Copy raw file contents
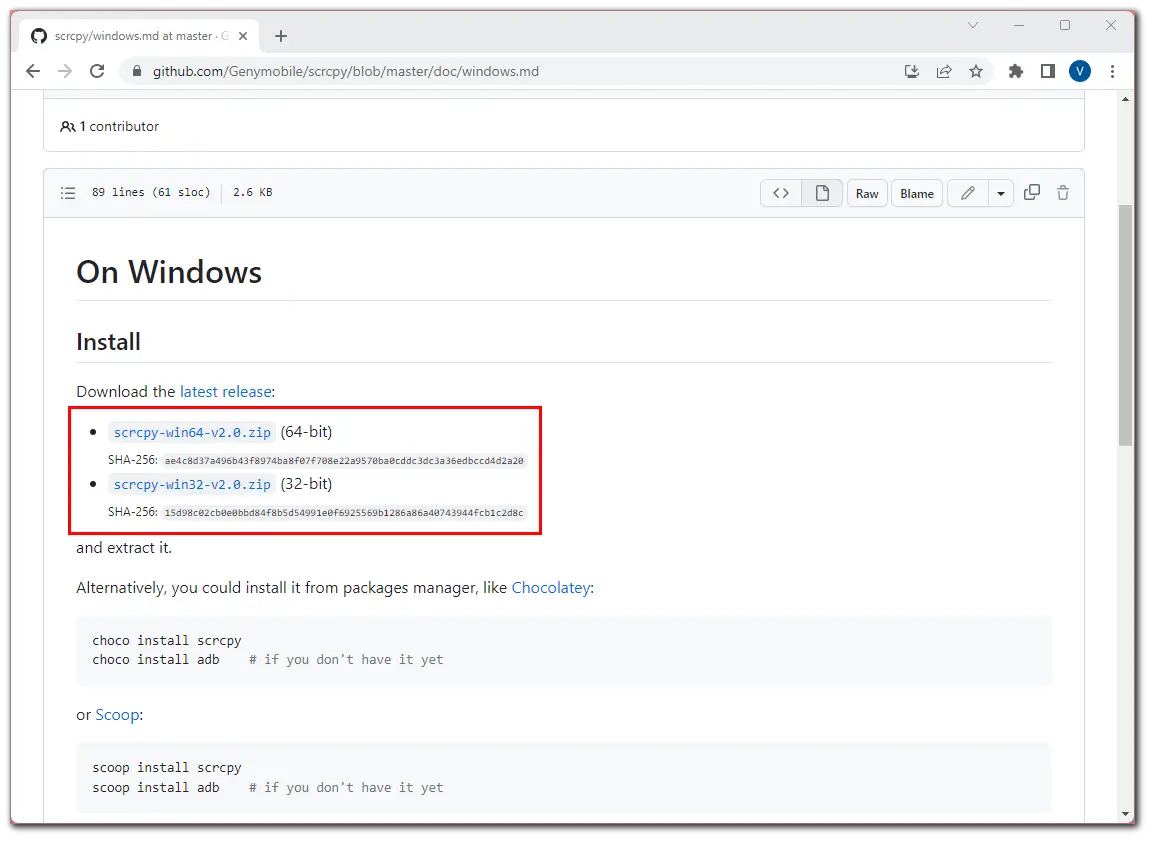This screenshot has width=1153, height=842. [1032, 193]
